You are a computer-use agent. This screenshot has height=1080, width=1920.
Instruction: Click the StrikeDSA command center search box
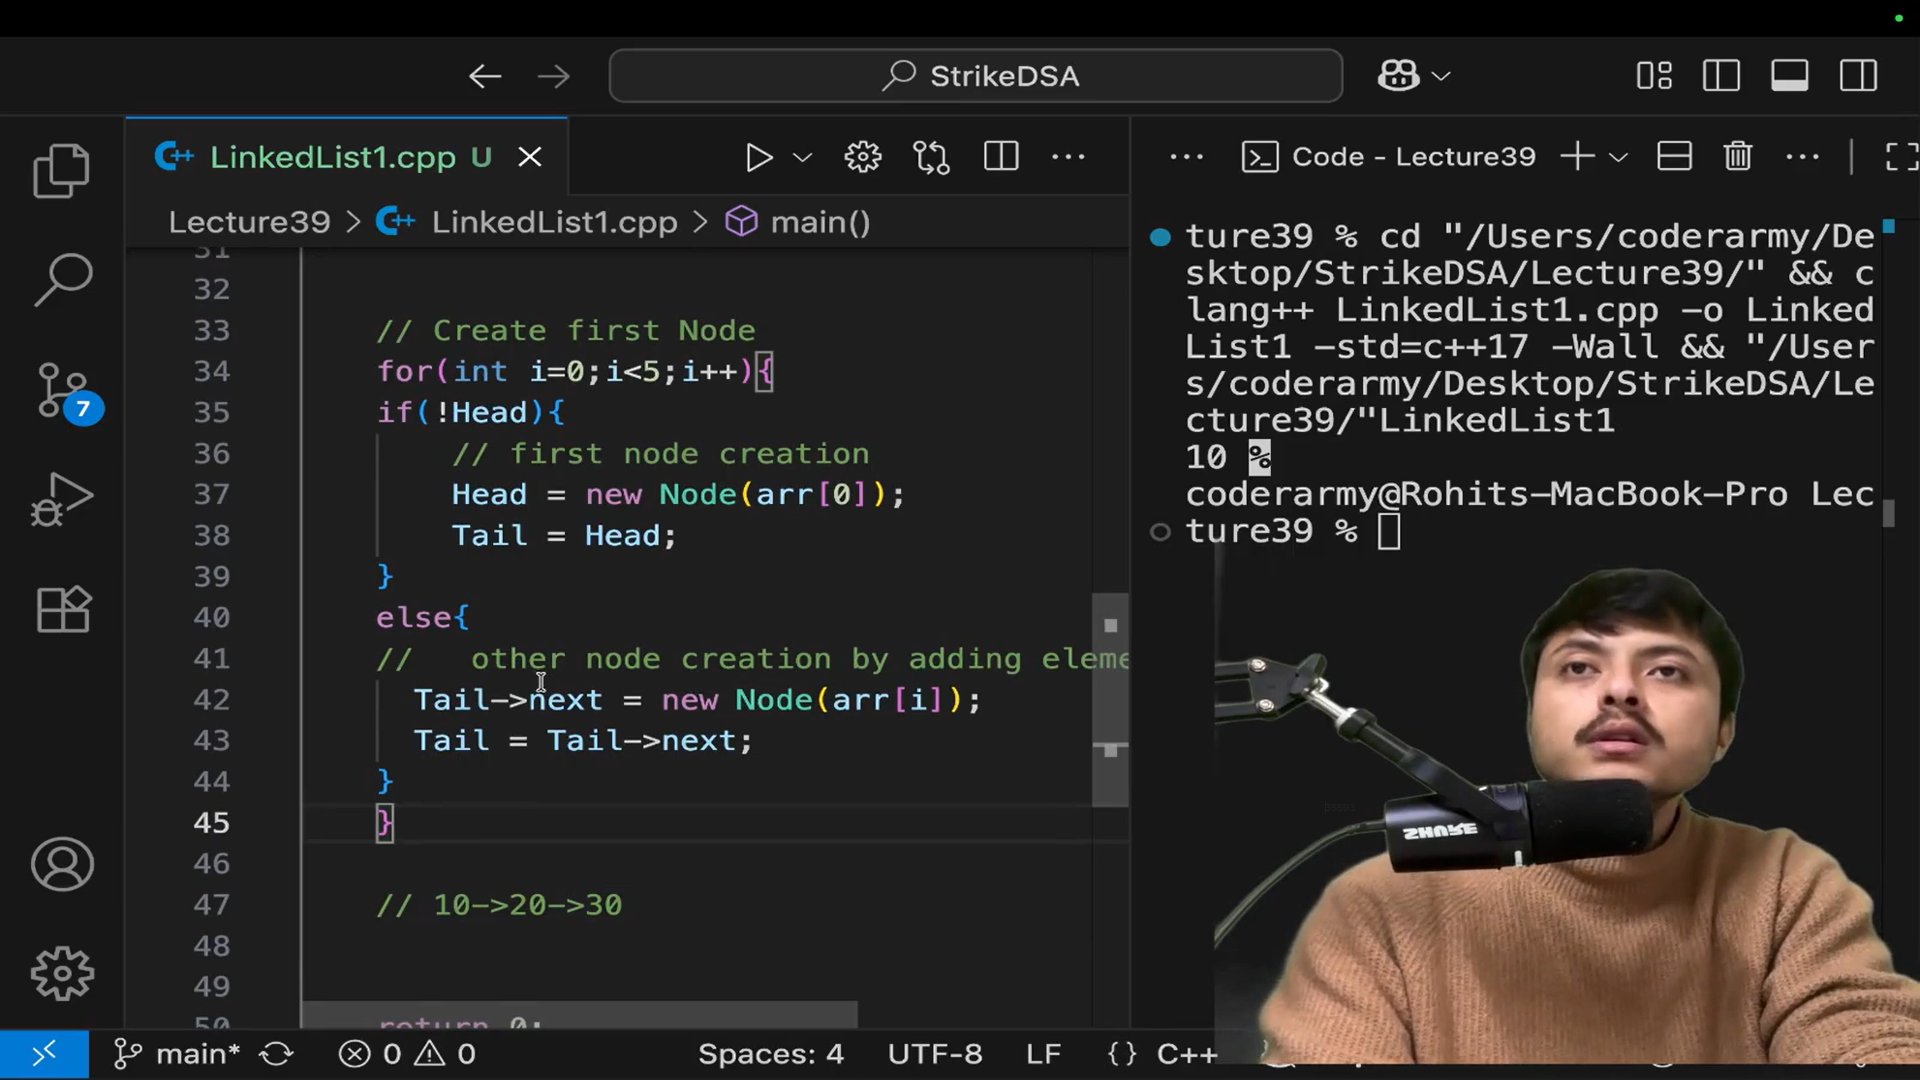coord(975,76)
